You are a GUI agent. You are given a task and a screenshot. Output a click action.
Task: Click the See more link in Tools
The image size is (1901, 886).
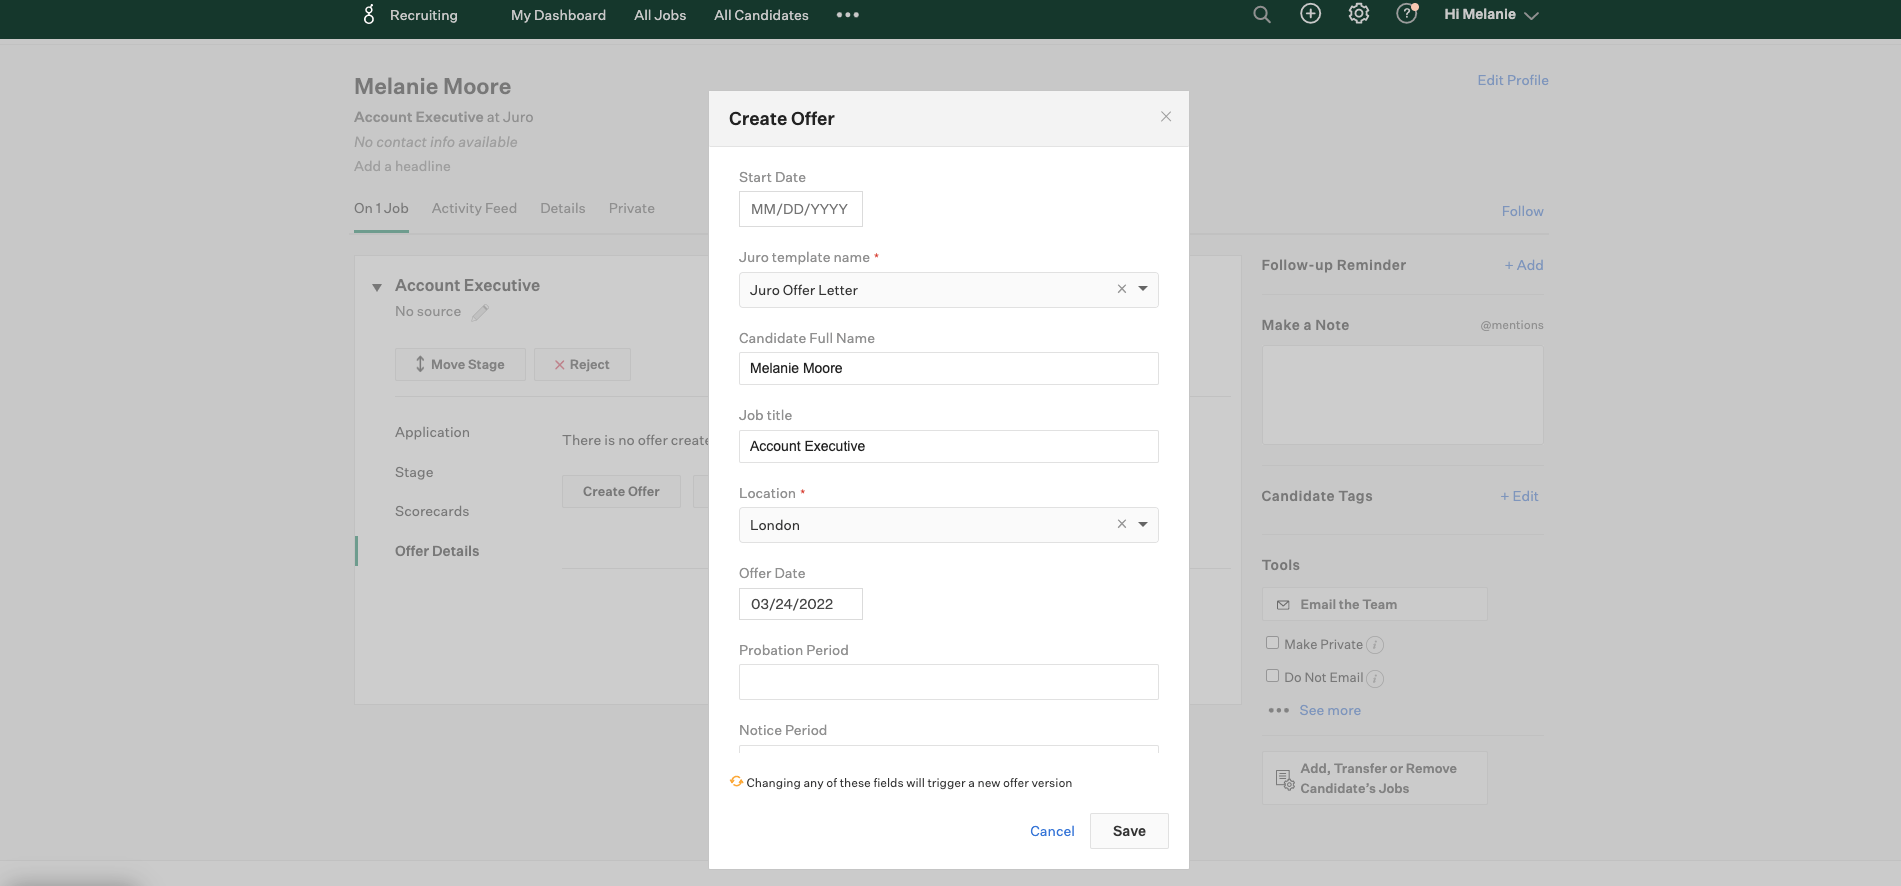coord(1330,710)
